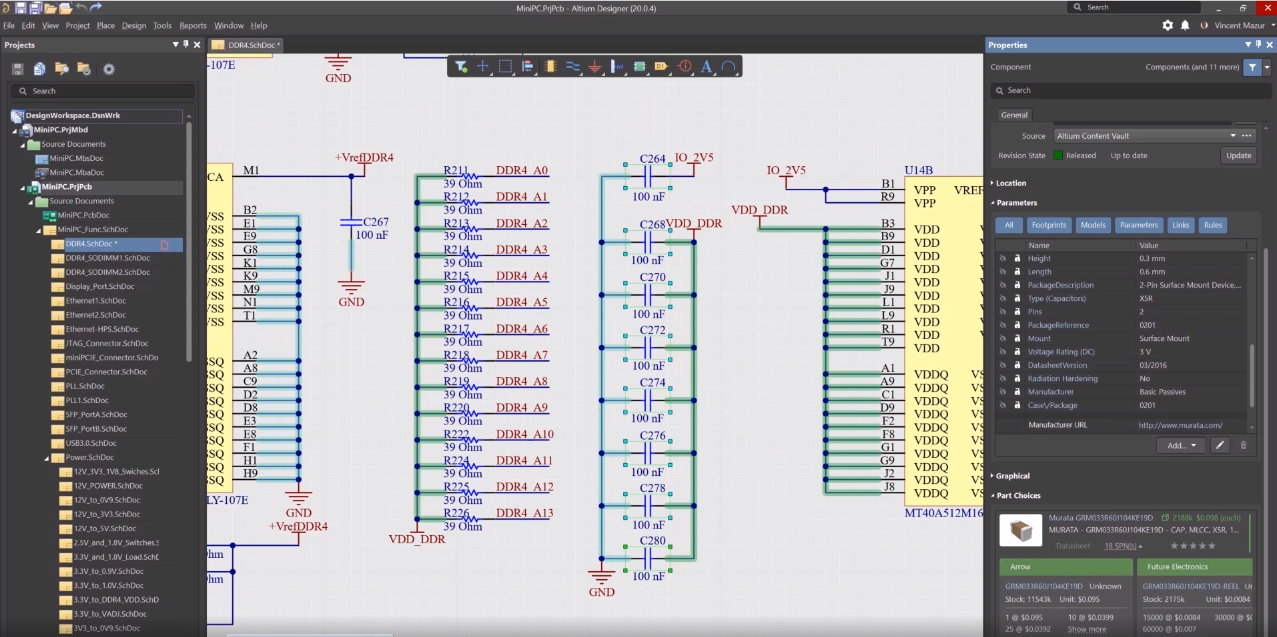Click the save icon in Projects panel toolbar
The width and height of the screenshot is (1277, 637).
point(17,69)
